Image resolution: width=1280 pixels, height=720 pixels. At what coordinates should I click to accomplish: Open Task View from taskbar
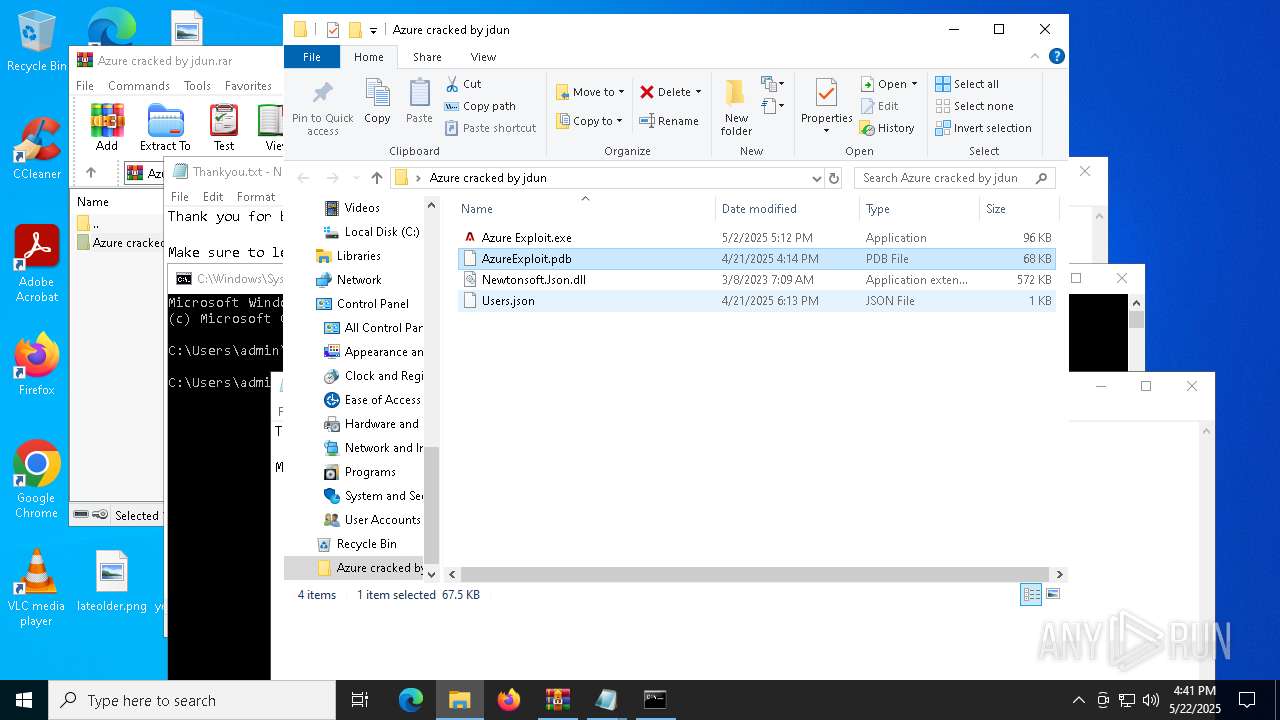tap(360, 700)
